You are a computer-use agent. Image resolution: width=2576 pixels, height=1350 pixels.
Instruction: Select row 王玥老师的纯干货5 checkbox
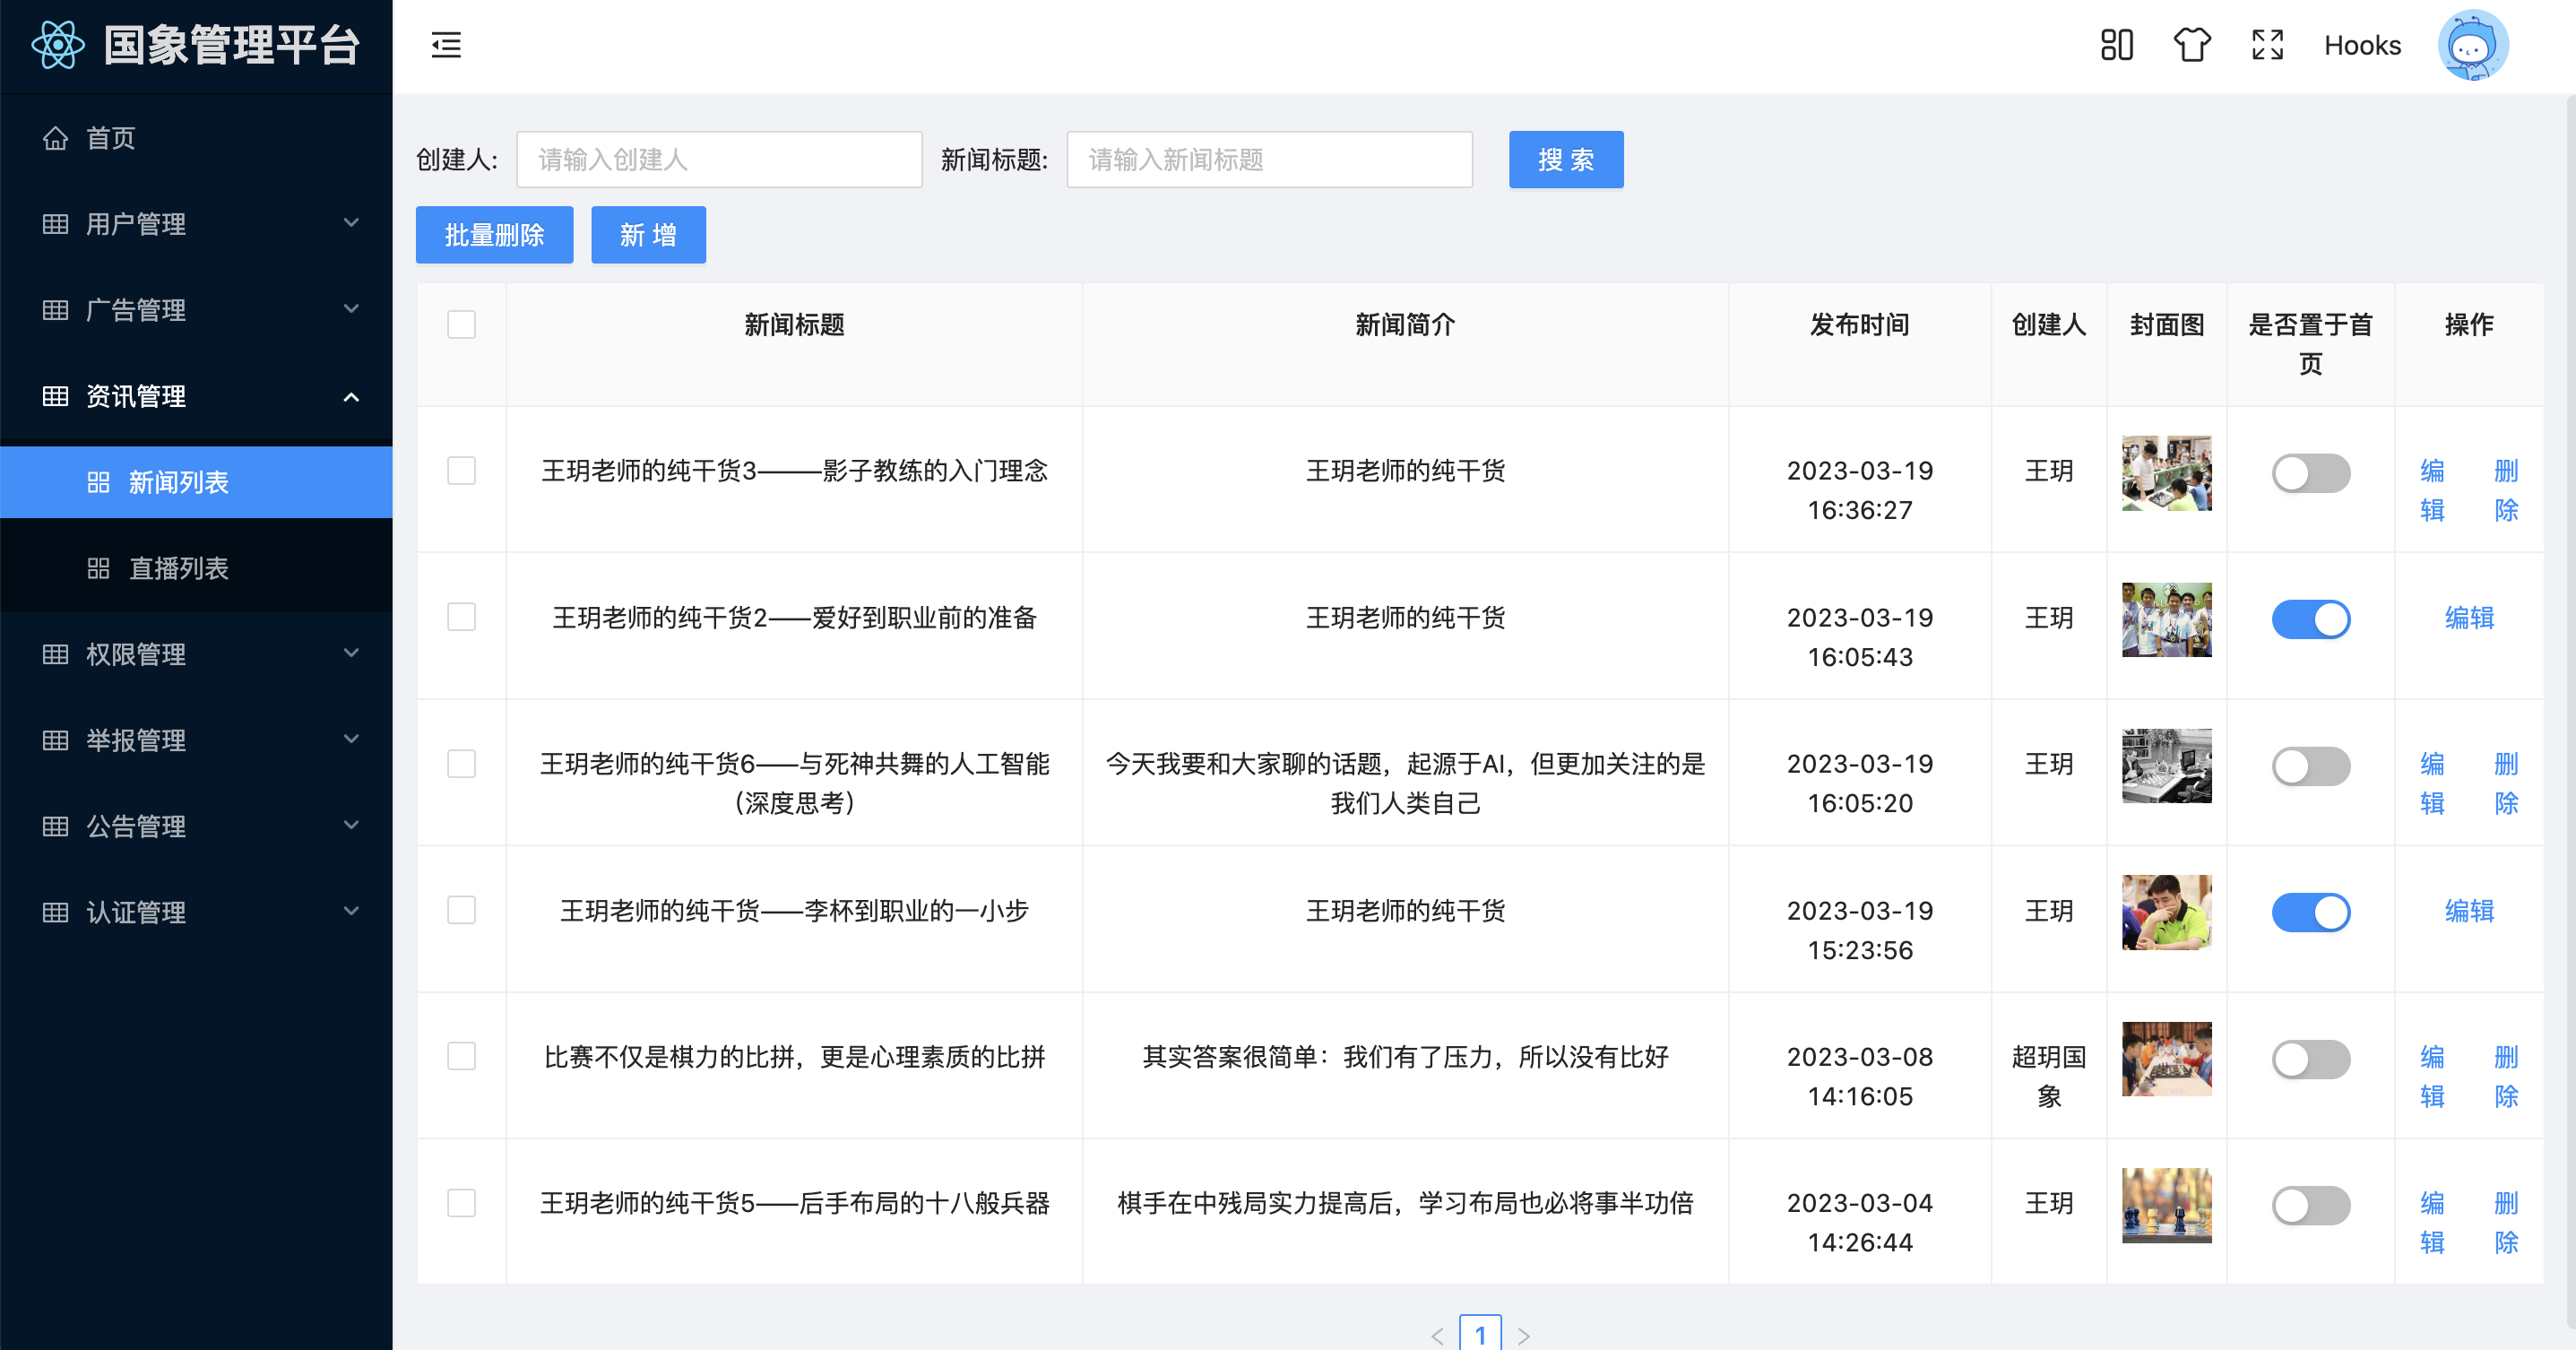(x=461, y=1202)
